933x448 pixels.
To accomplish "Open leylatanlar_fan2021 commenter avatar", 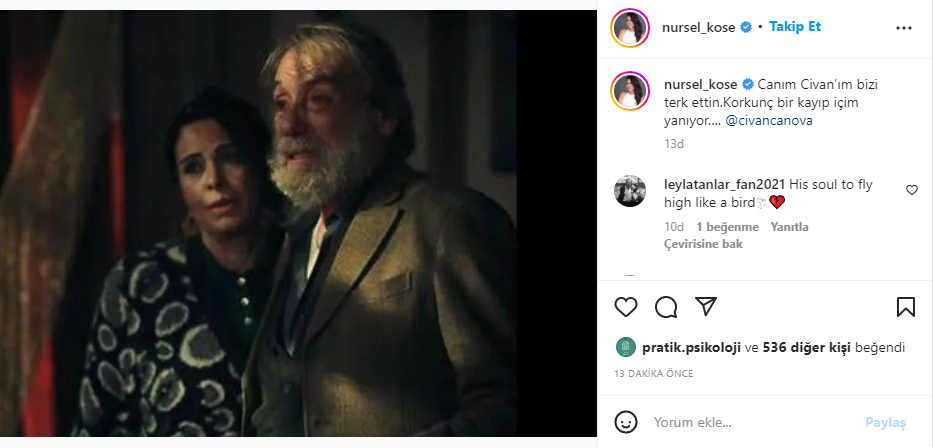I will [630, 191].
